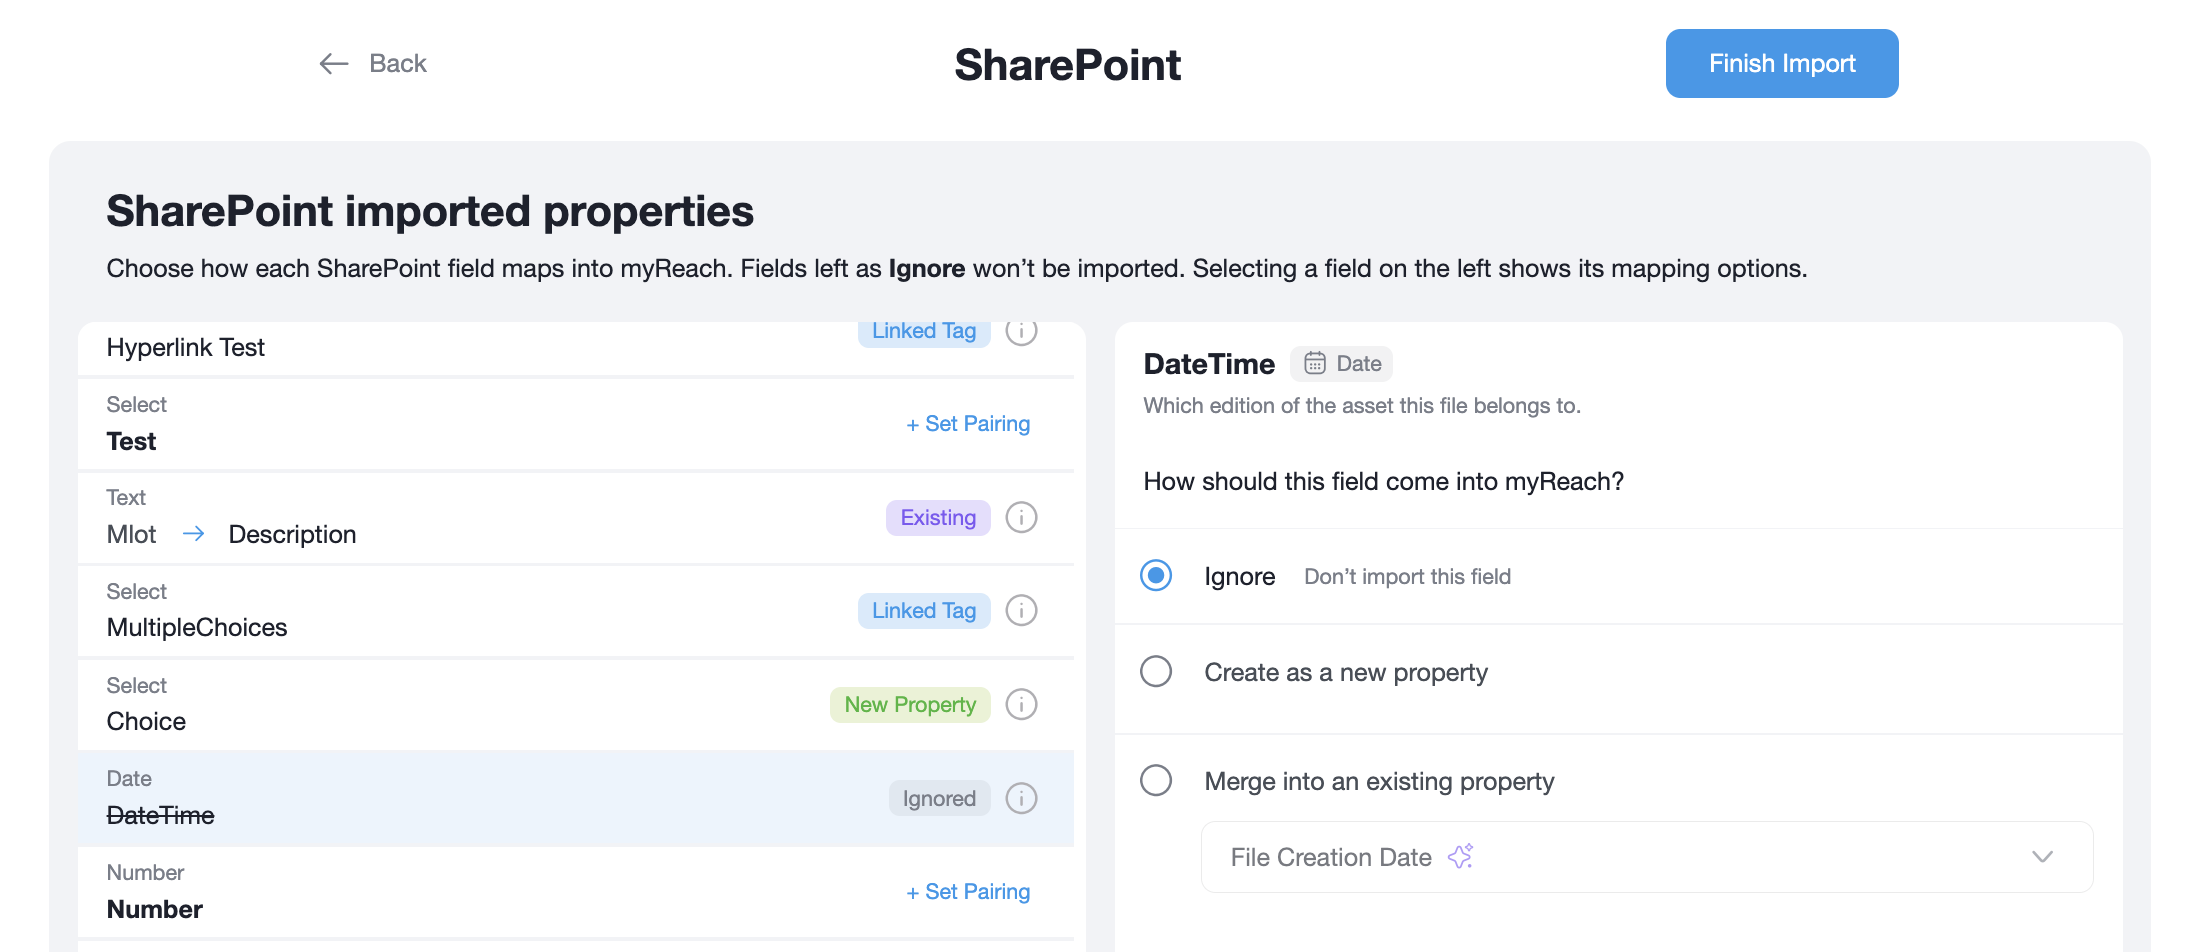
Task: Click the Date type badge
Action: pos(1342,364)
